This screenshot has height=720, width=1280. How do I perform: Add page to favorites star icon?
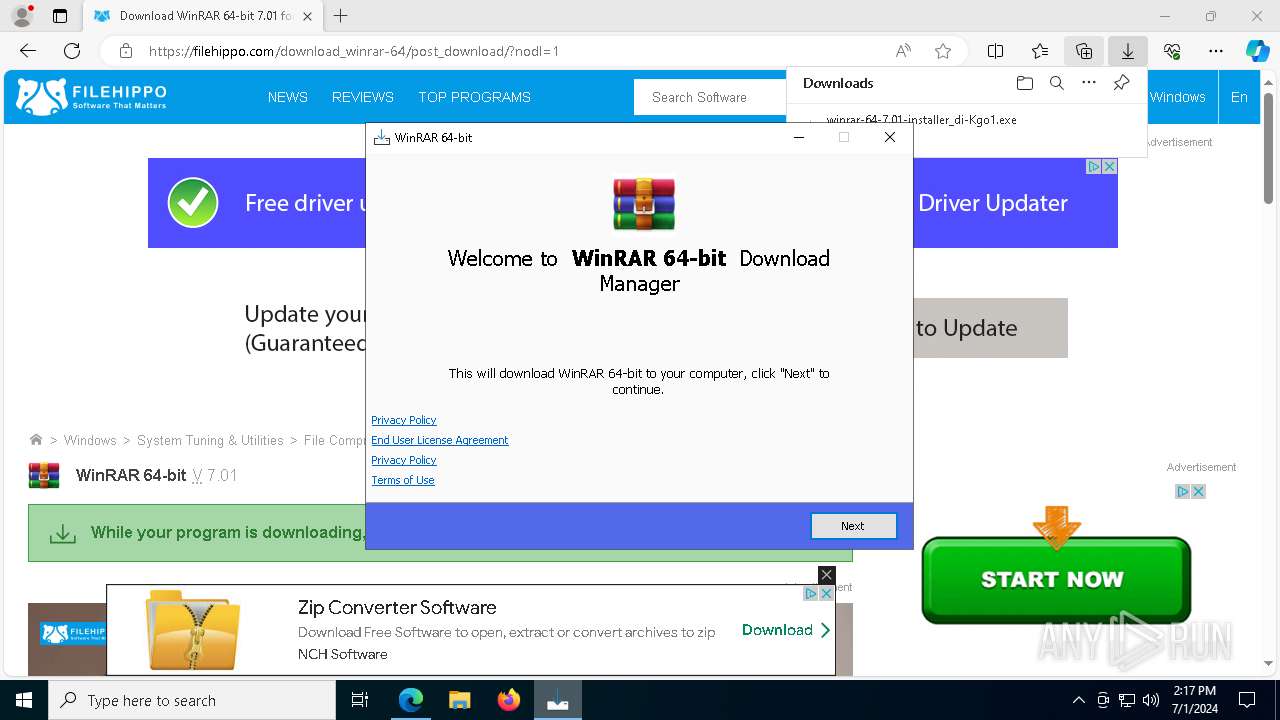coord(942,51)
